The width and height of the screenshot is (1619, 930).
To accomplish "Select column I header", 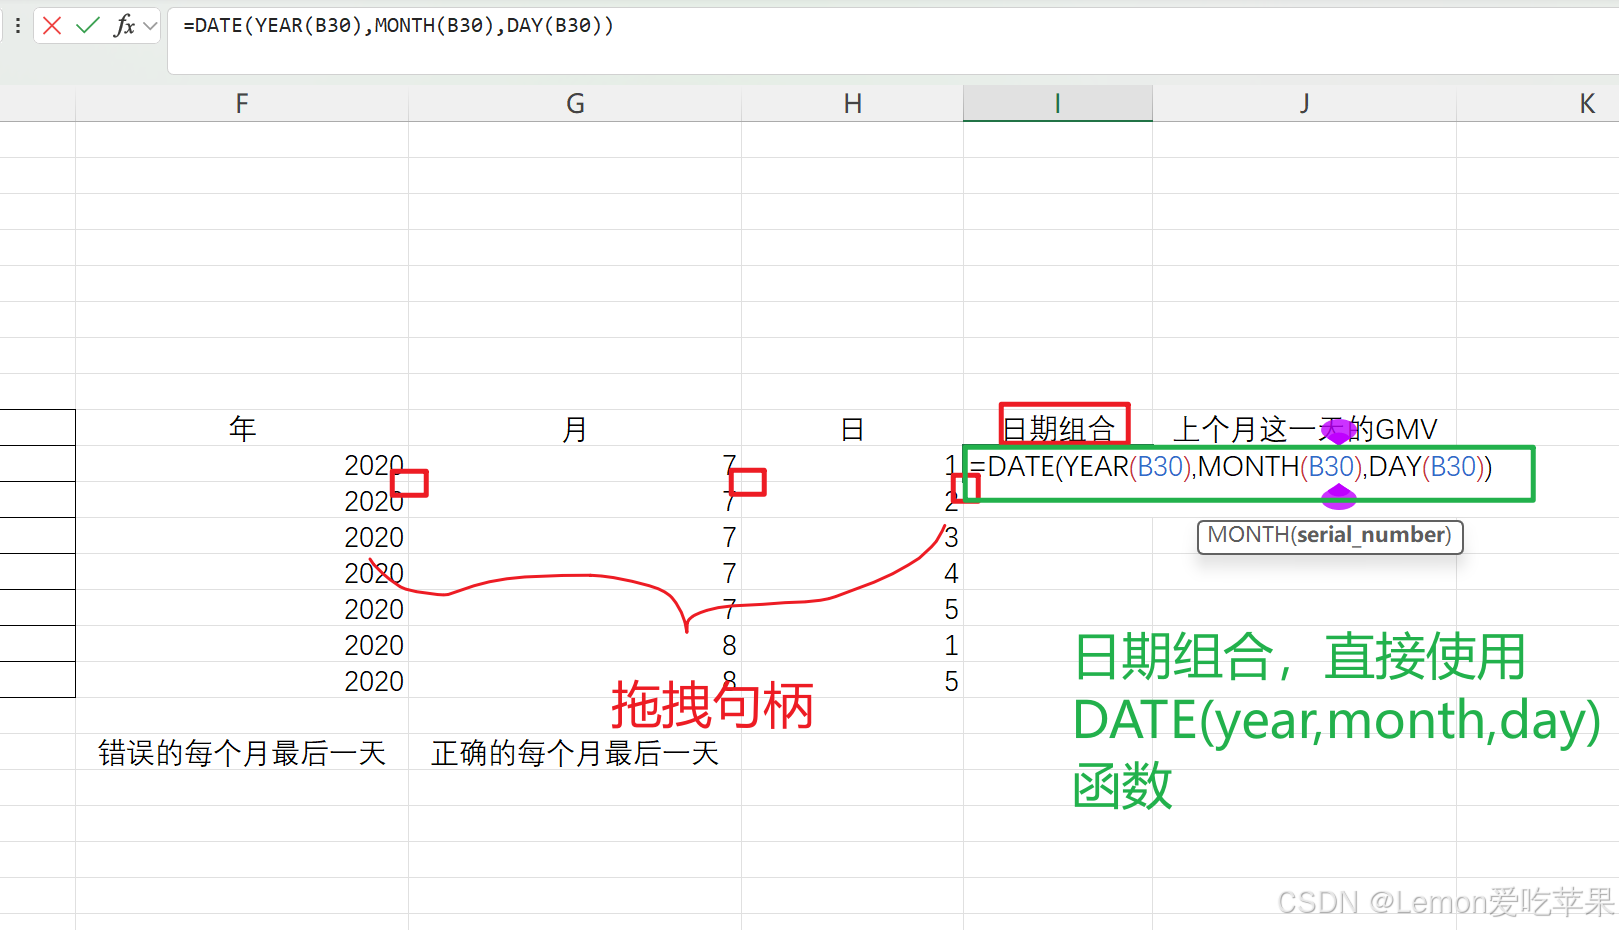I will 1058,104.
